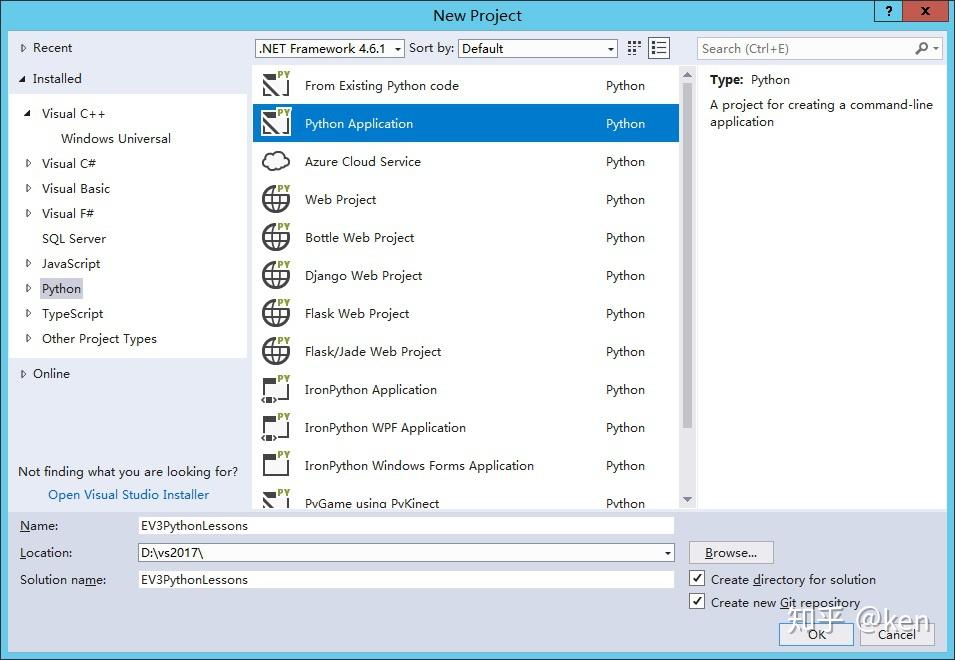
Task: Expand the Visual C# node
Action: [x=28, y=163]
